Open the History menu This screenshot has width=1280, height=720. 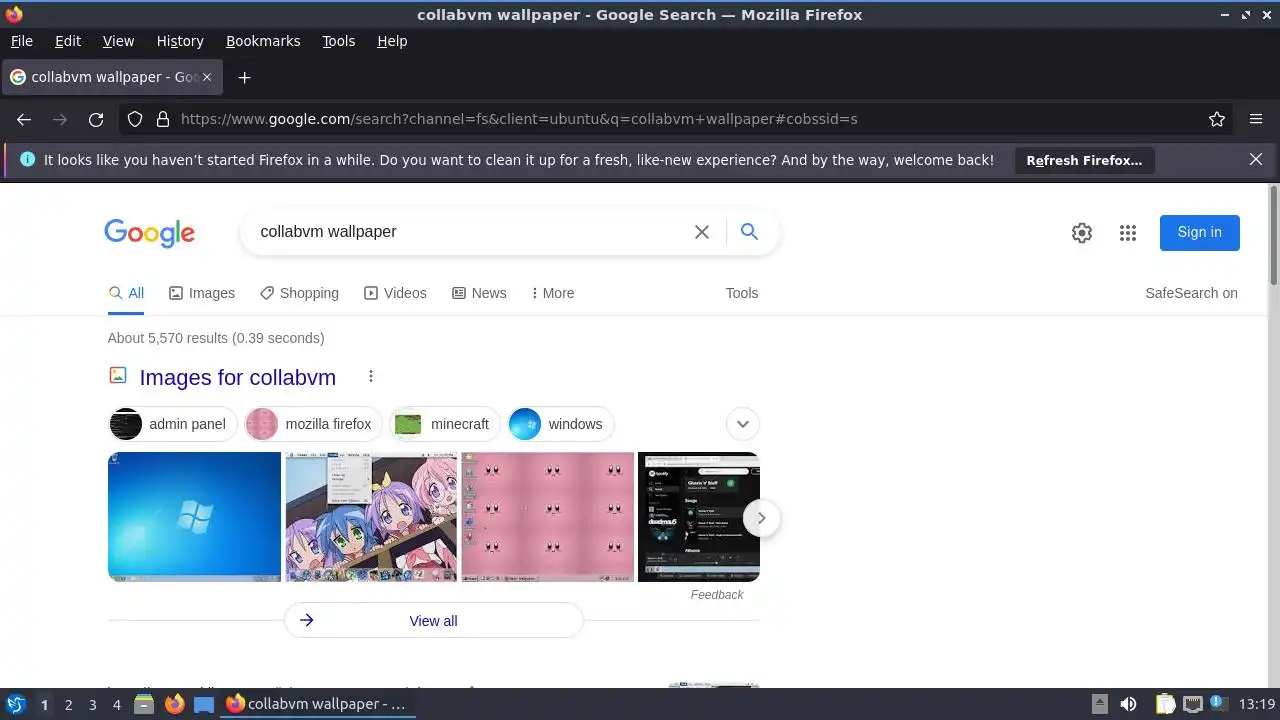[x=180, y=41]
